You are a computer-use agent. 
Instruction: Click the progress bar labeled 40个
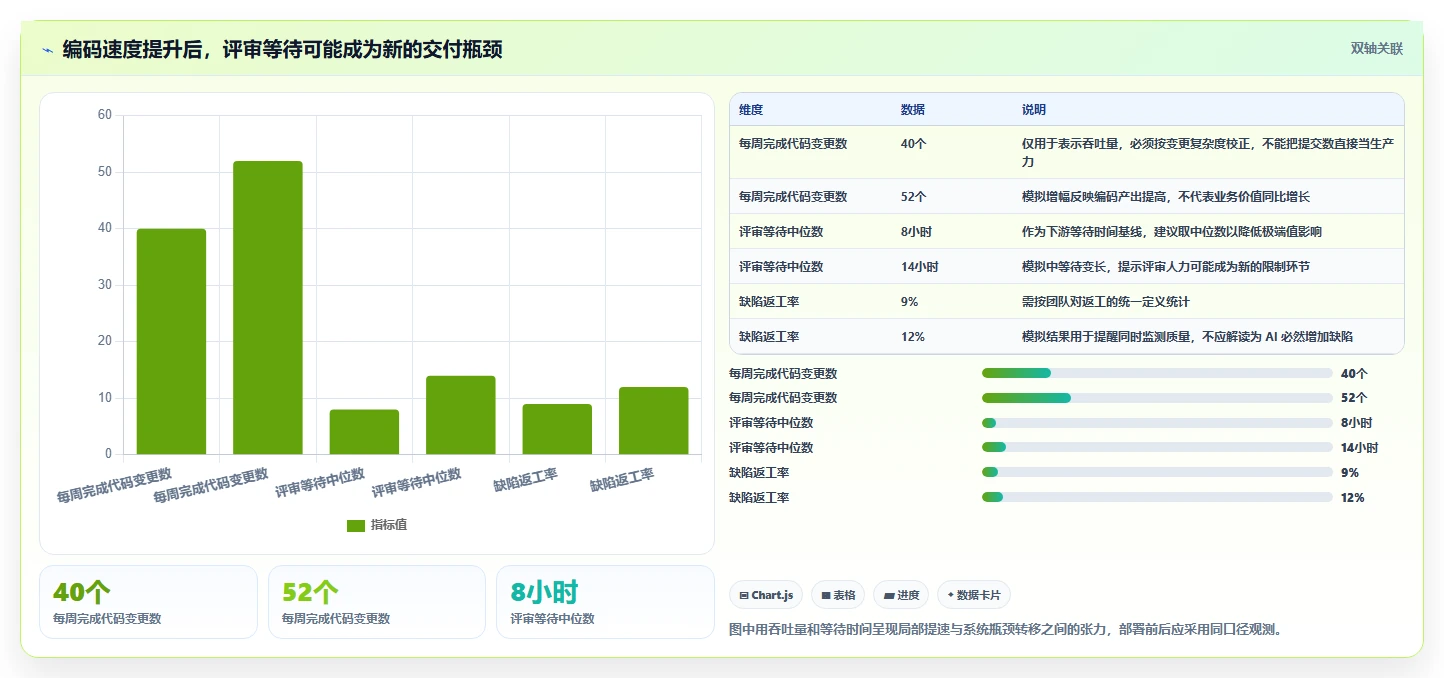click(x=1157, y=373)
